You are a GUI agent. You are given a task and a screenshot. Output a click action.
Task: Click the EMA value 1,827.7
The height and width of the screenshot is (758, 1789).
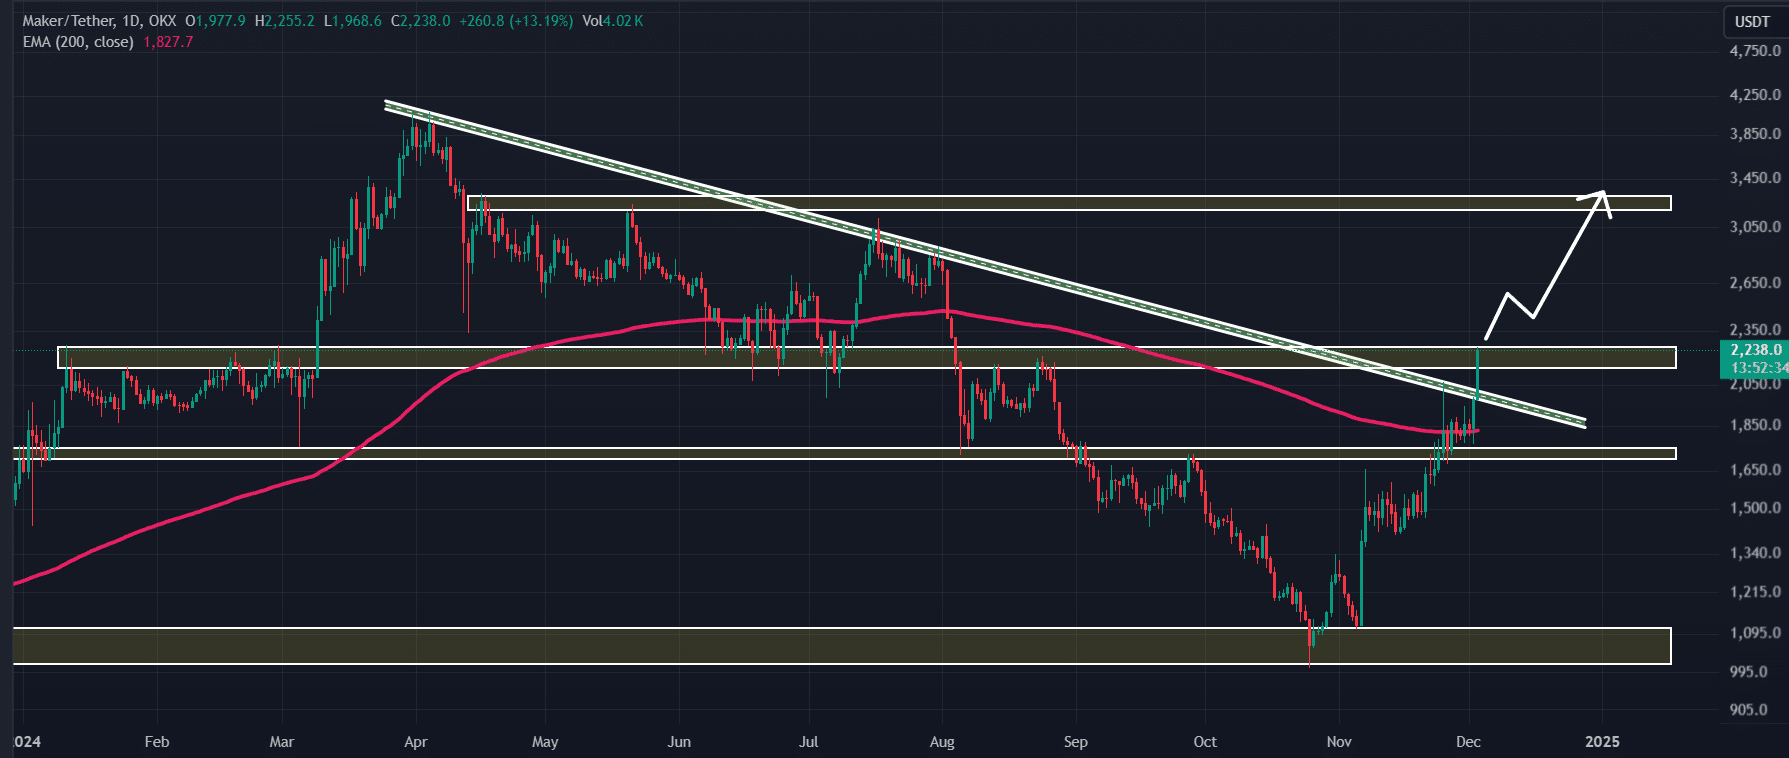[168, 42]
